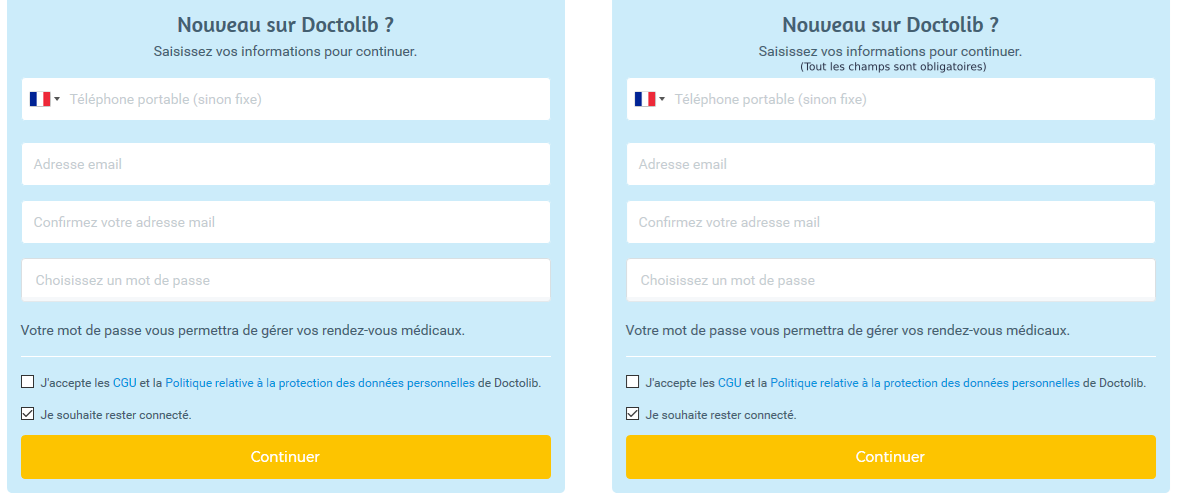
Task: Click the French flag icon in left form
Action: click(40, 99)
